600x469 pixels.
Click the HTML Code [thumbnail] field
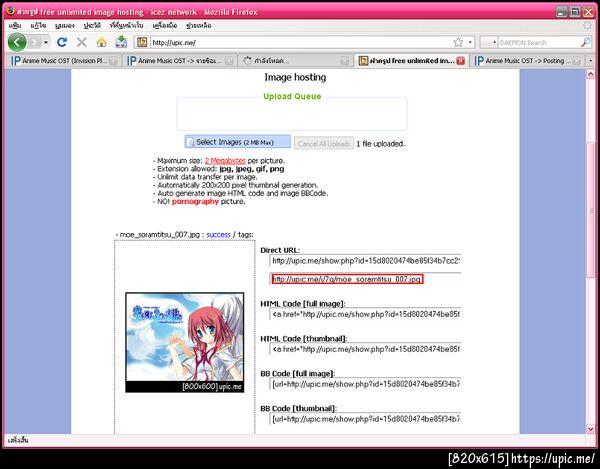click(x=365, y=349)
